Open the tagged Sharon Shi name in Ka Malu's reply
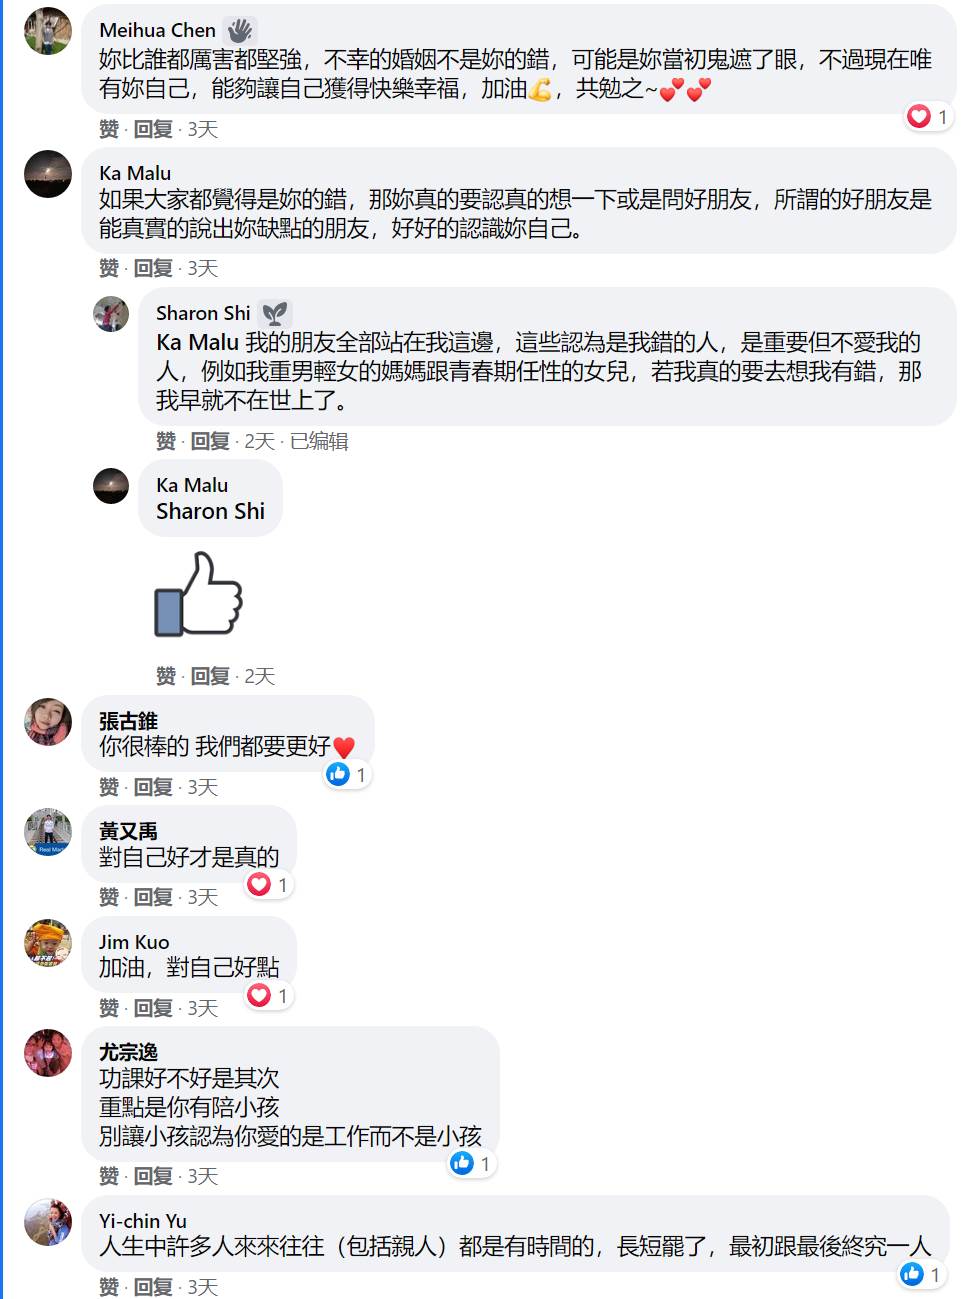The height and width of the screenshot is (1299, 970). tap(211, 511)
